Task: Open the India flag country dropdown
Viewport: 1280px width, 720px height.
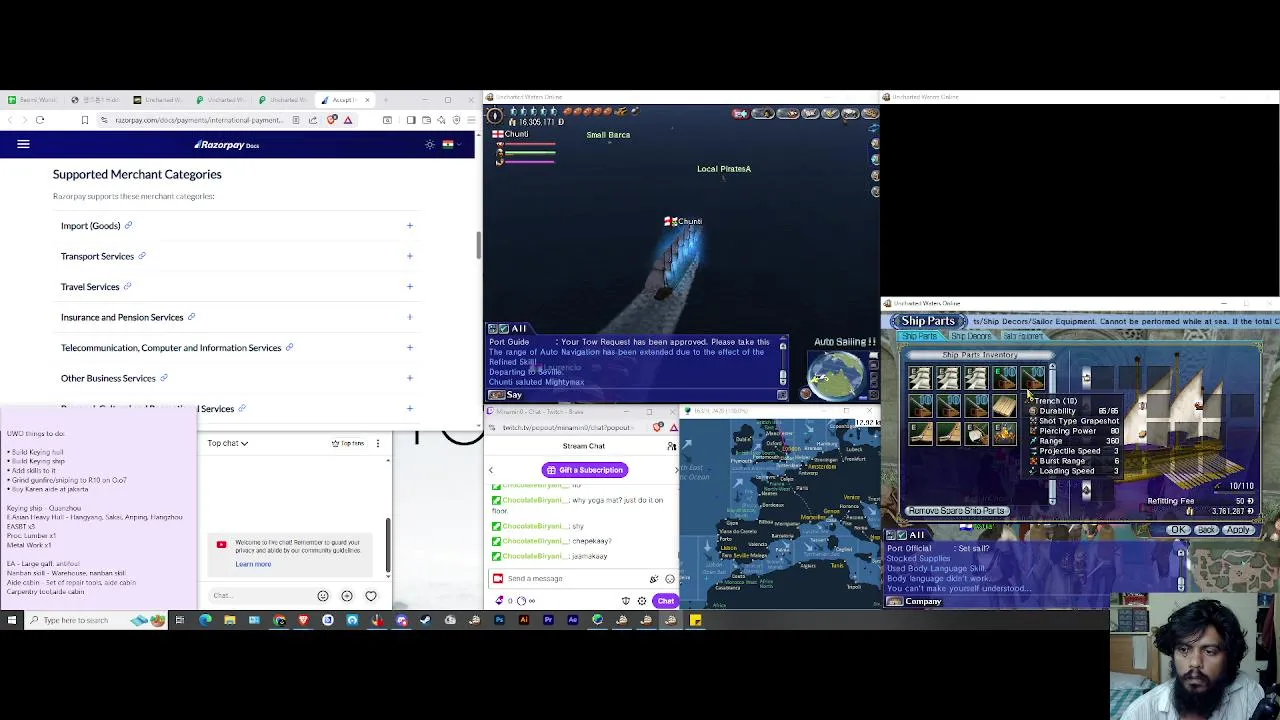Action: click(x=451, y=145)
